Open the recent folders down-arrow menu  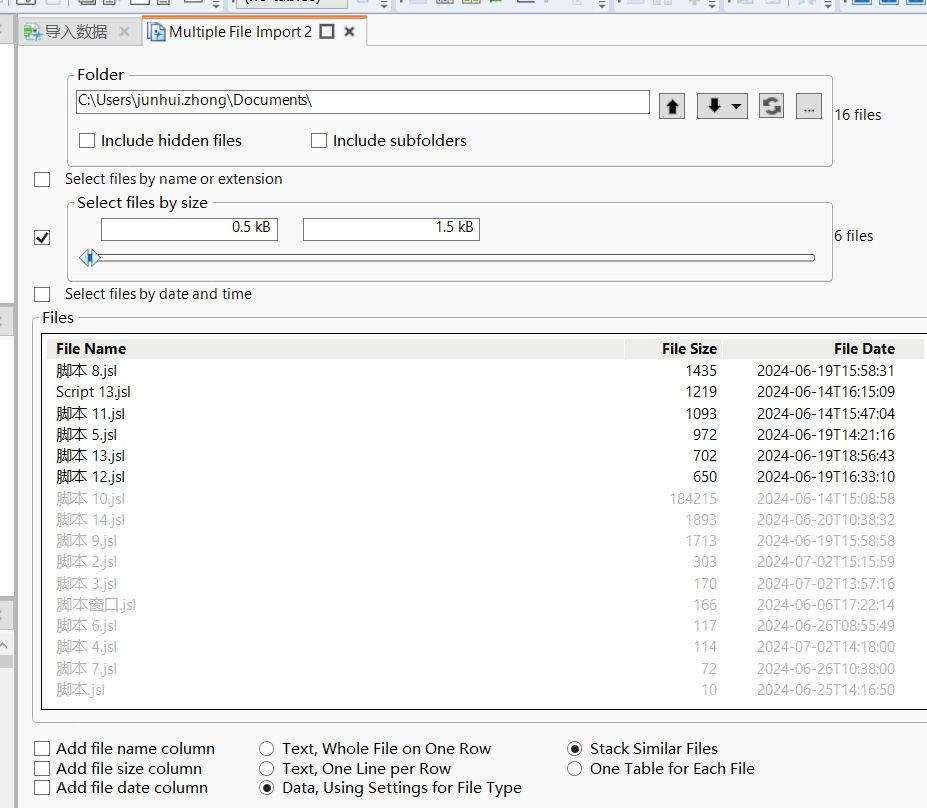[722, 106]
